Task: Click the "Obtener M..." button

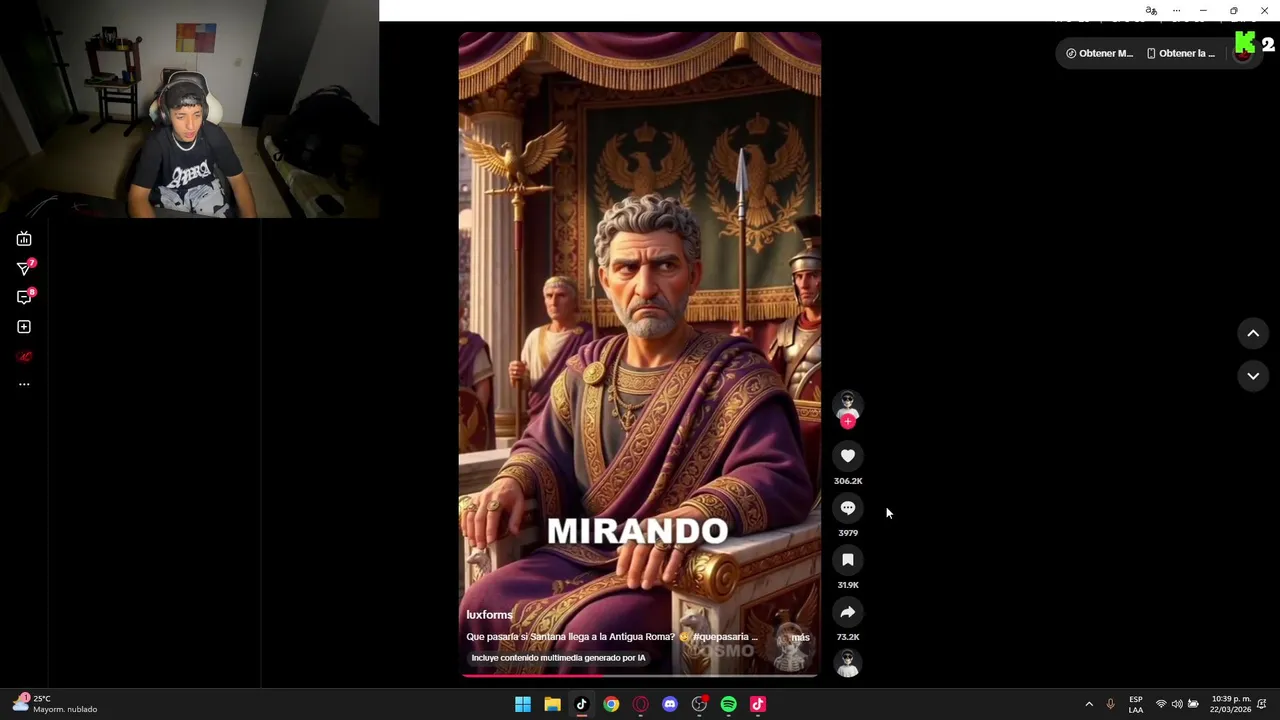Action: 1099,53
